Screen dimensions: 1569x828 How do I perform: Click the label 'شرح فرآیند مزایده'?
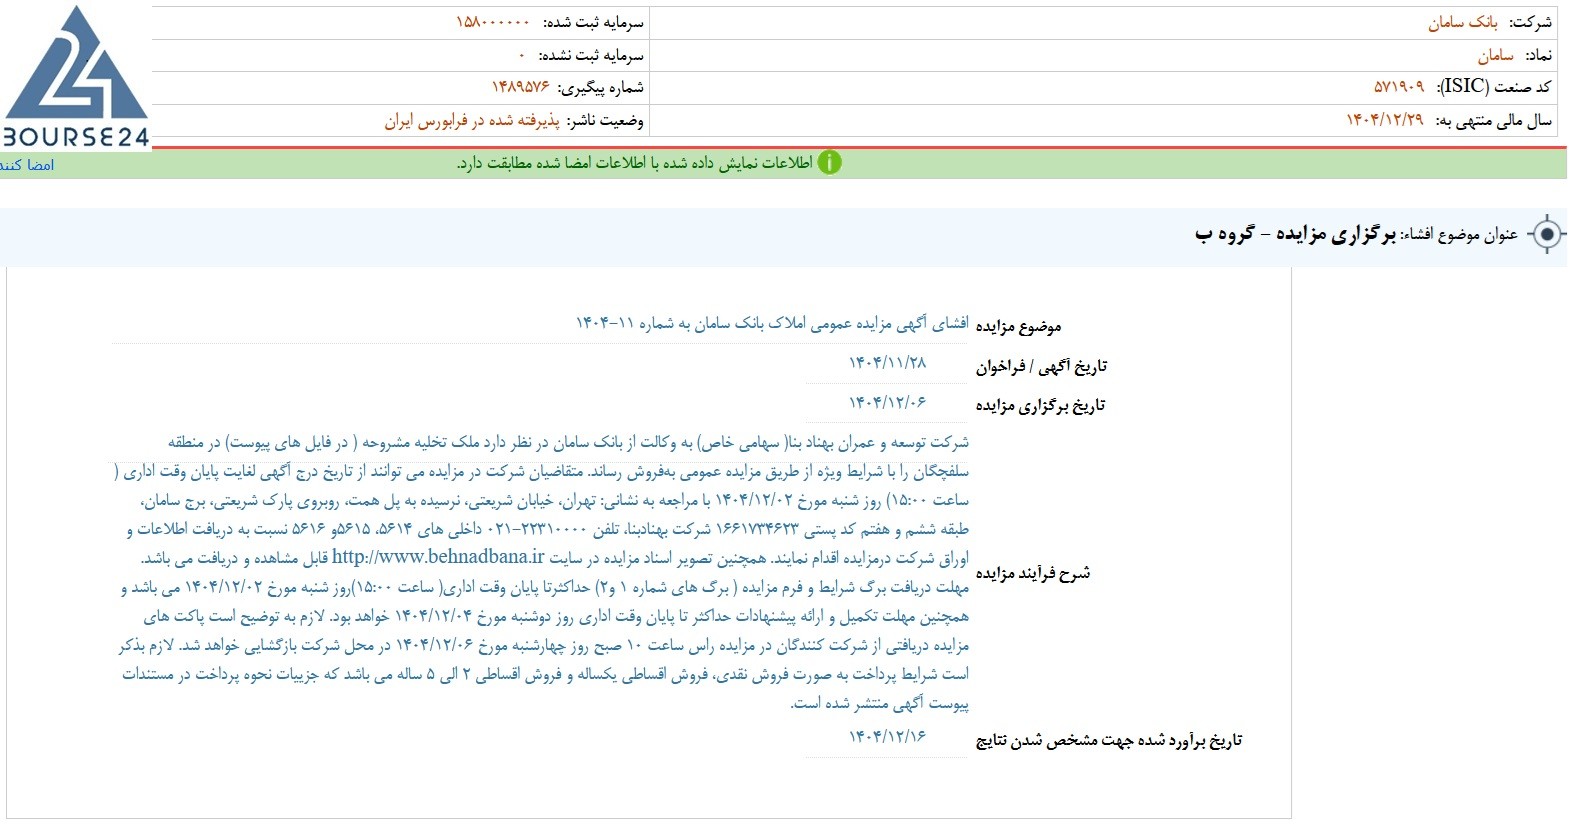click(1032, 573)
